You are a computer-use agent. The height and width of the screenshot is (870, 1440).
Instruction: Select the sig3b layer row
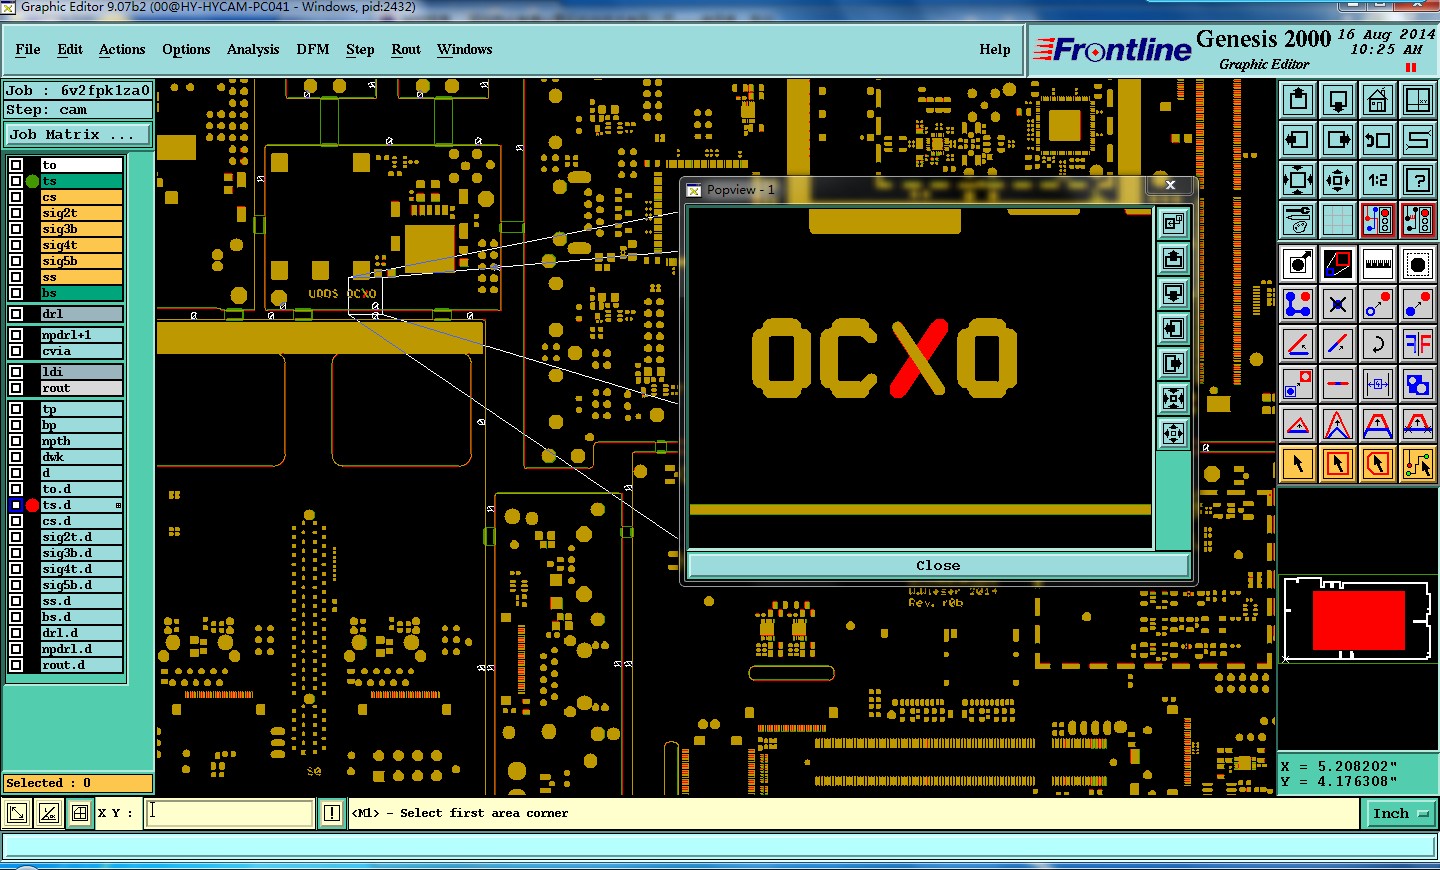[81, 229]
